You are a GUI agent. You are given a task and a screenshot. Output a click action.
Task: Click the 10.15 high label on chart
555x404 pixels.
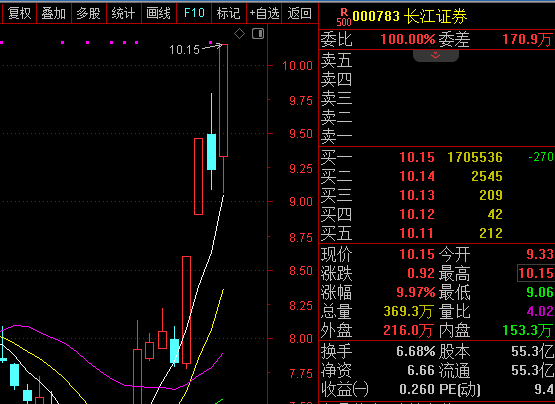pos(184,50)
